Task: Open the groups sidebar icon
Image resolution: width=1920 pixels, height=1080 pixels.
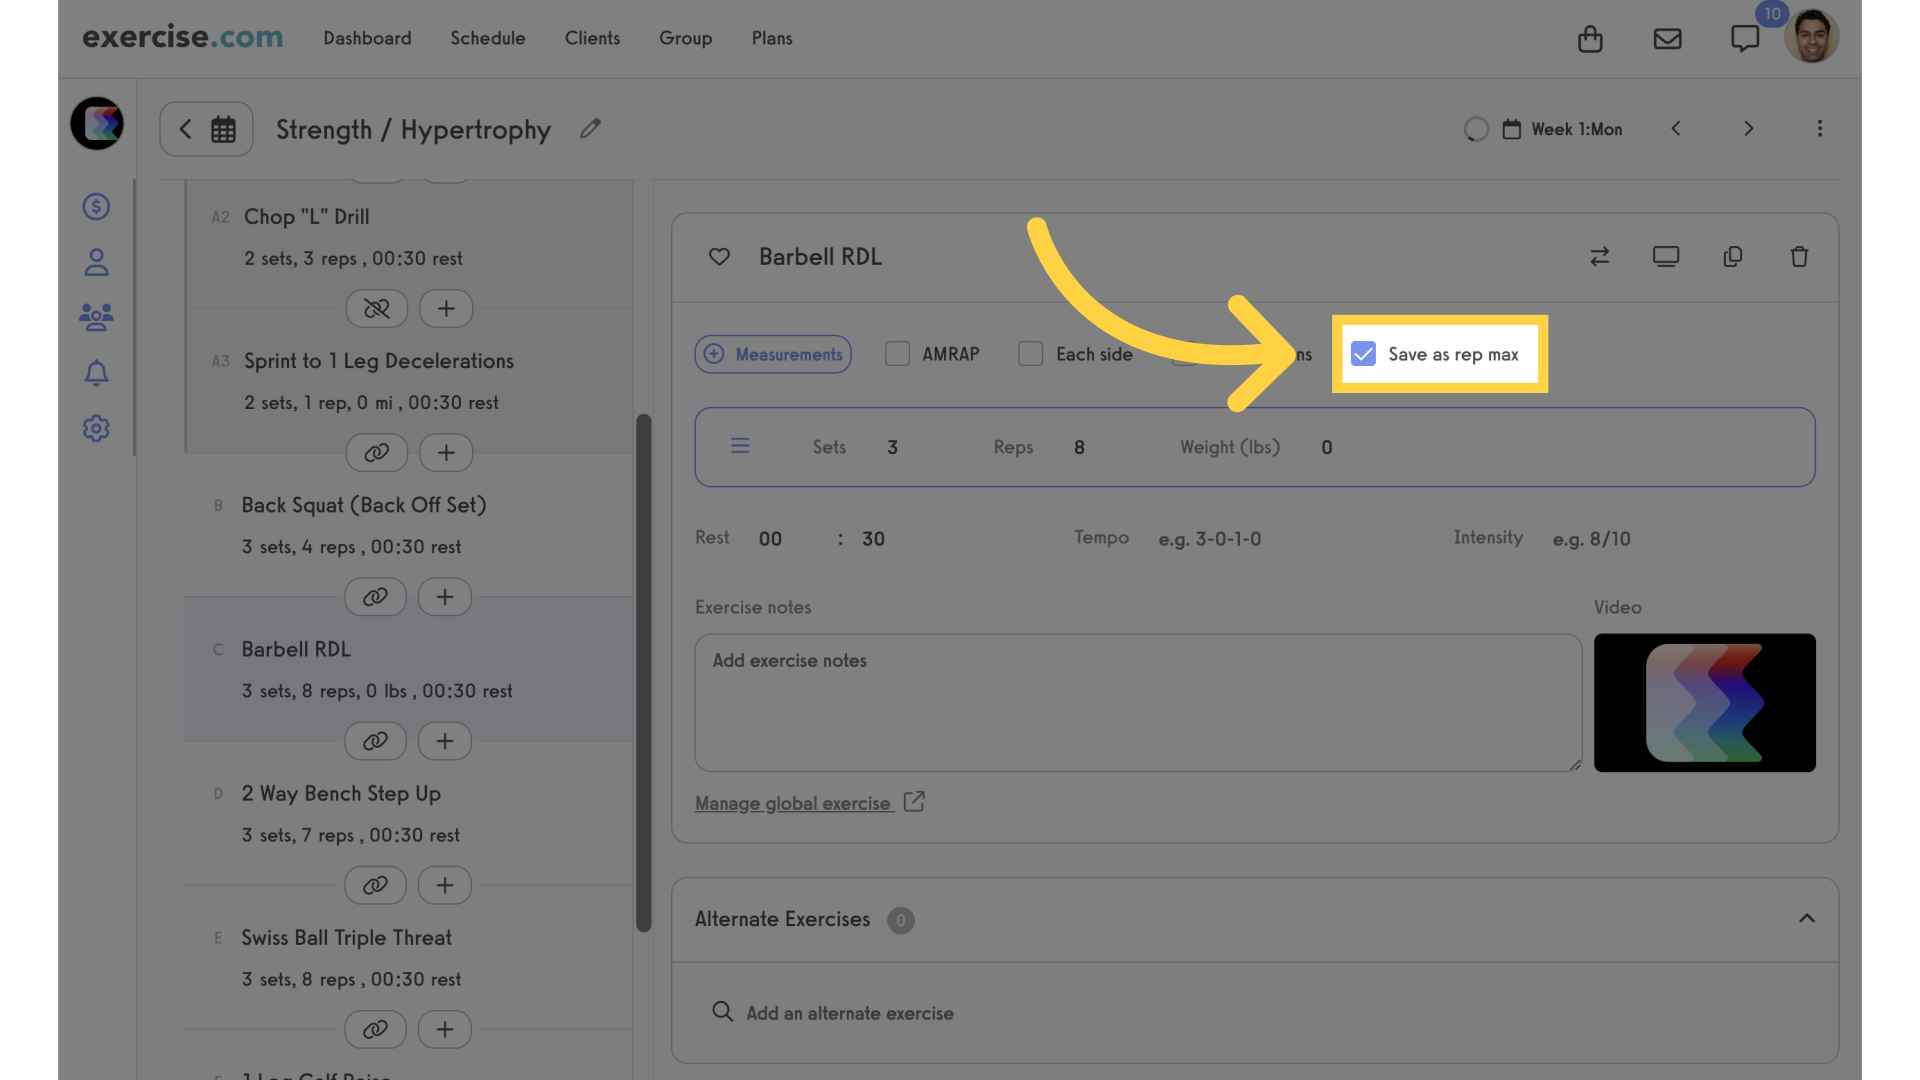Action: (96, 317)
